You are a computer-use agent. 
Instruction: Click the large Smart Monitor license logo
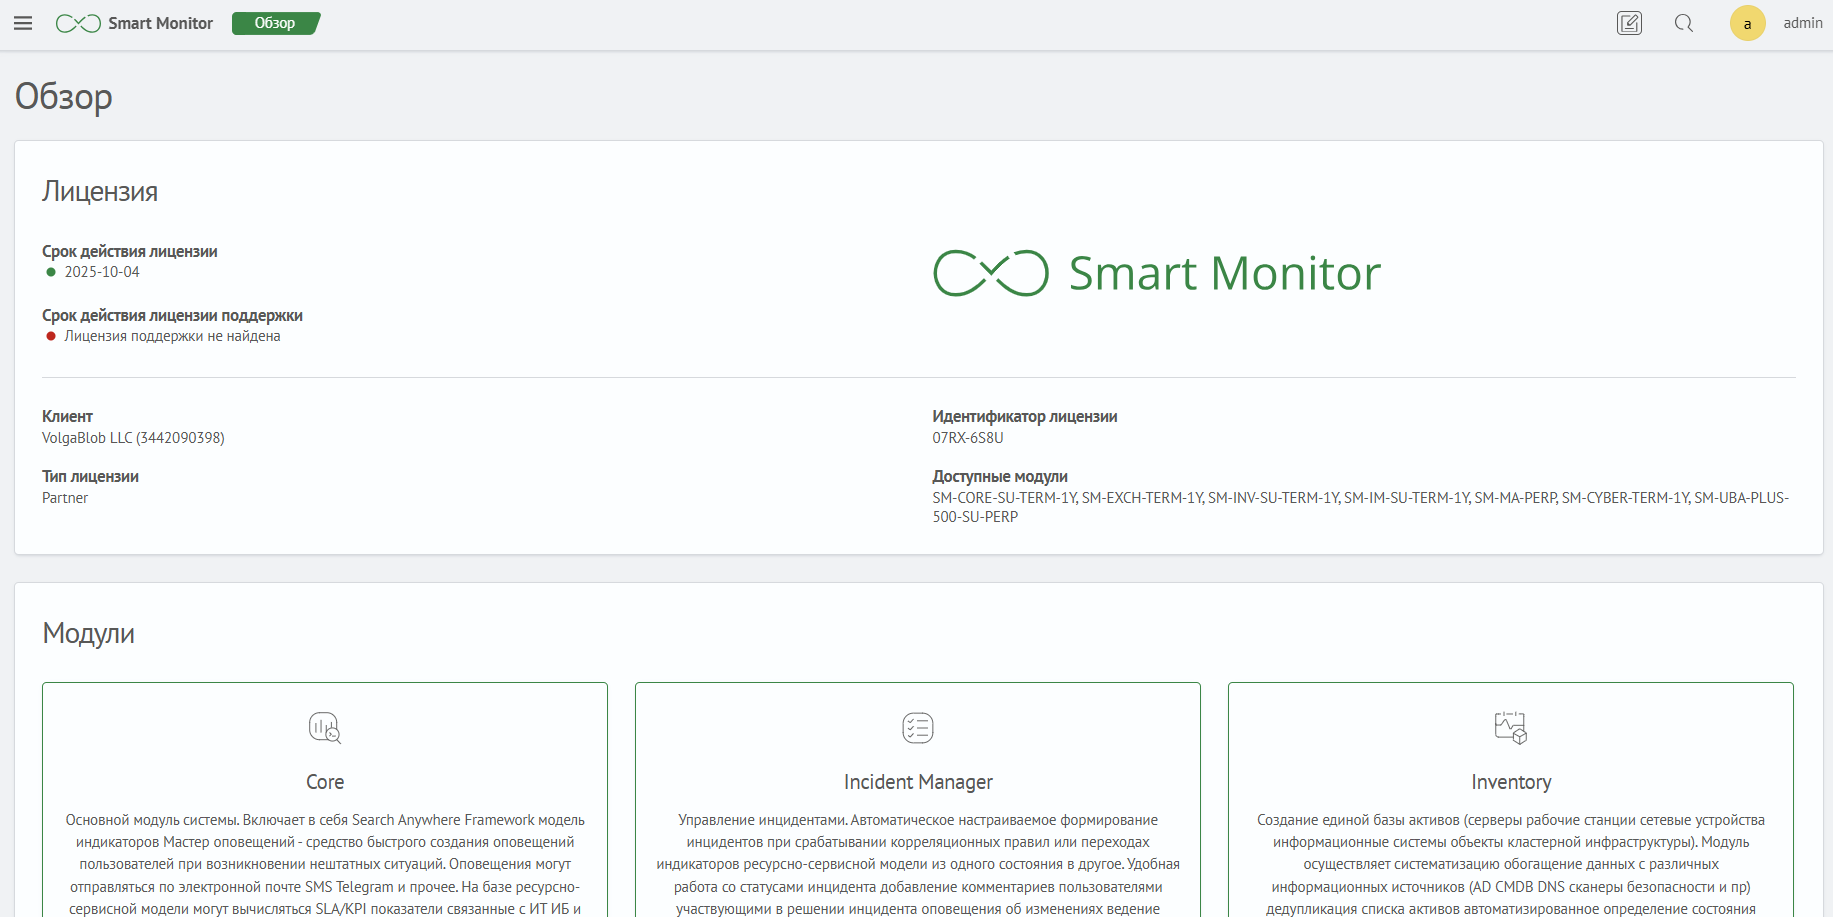pyautogui.click(x=1157, y=273)
